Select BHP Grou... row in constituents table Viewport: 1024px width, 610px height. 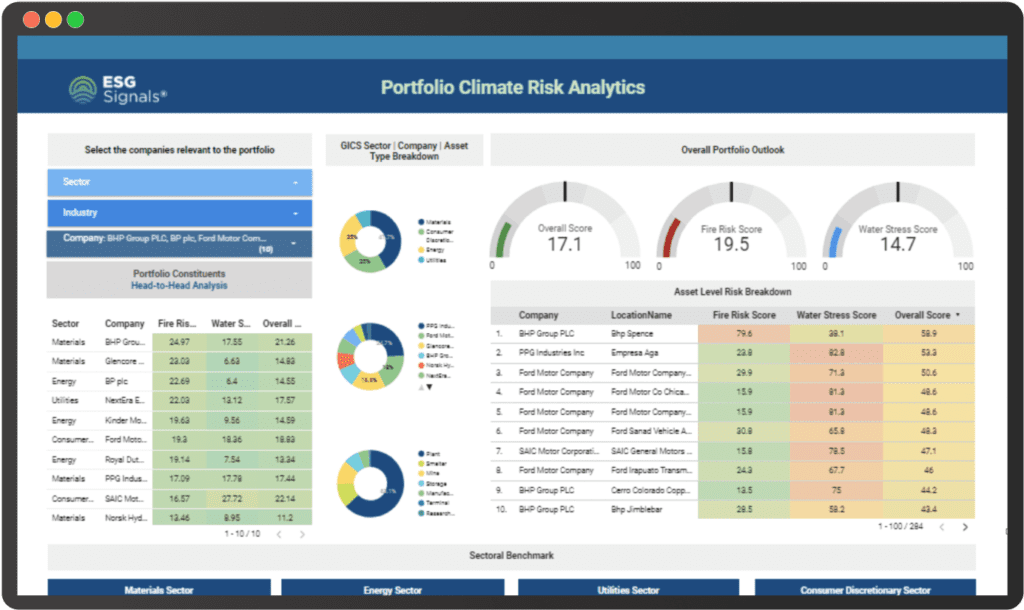[180, 342]
